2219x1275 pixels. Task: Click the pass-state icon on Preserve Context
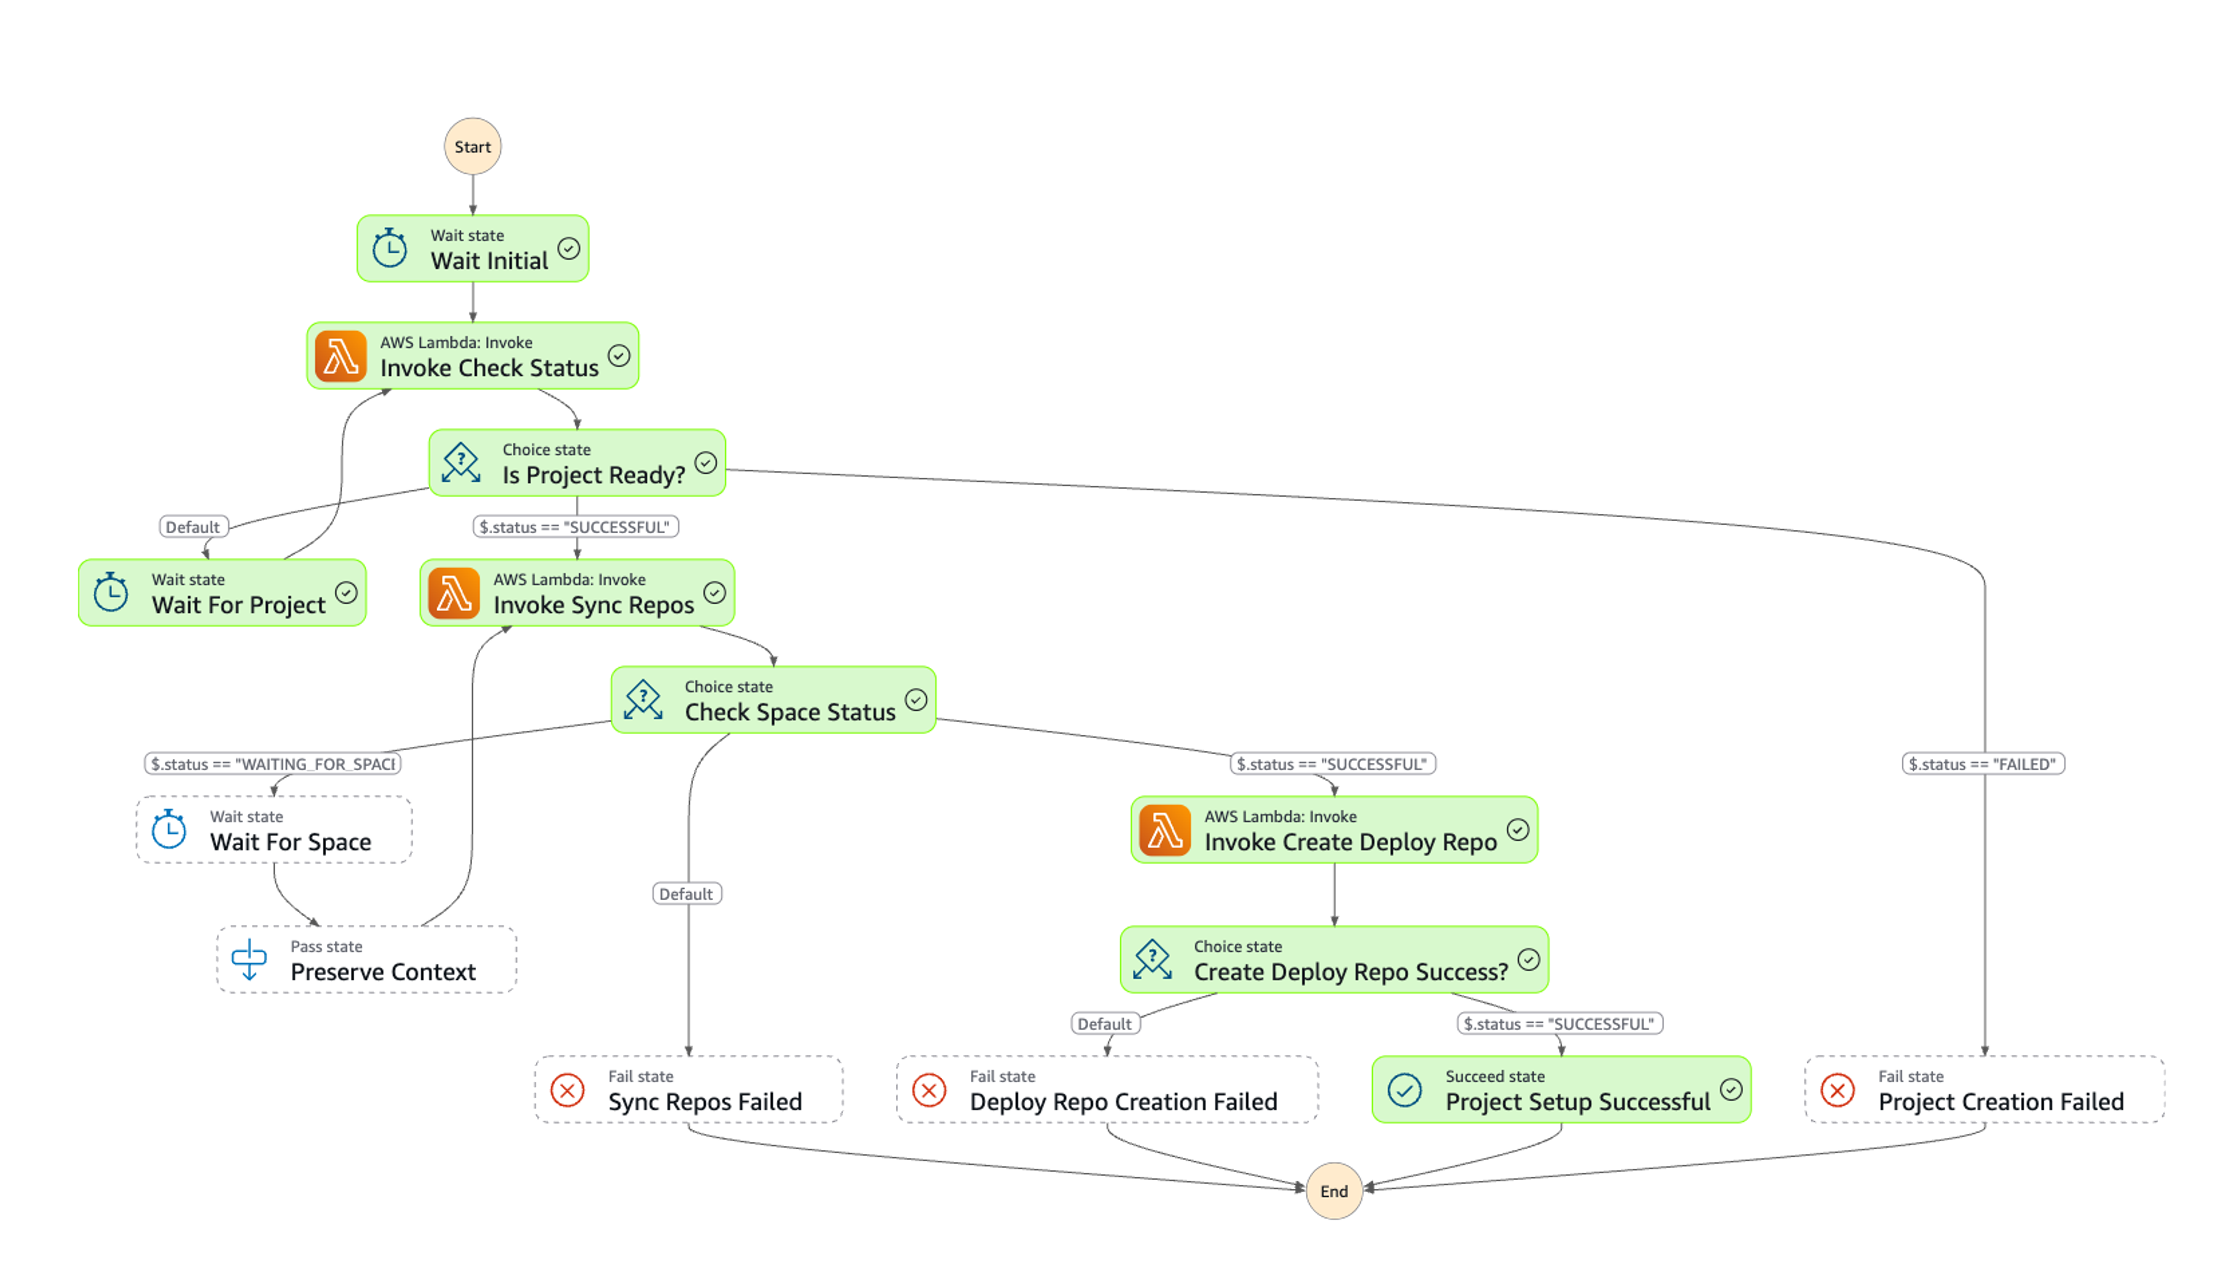click(x=249, y=960)
